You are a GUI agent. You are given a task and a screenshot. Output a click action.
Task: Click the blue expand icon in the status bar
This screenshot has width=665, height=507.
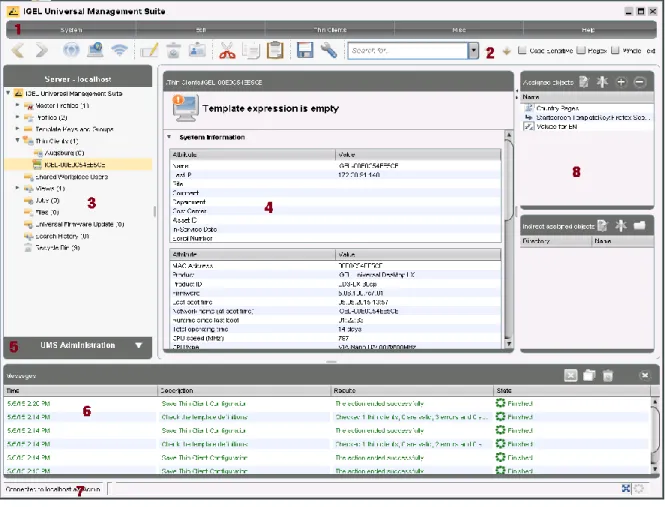click(626, 488)
